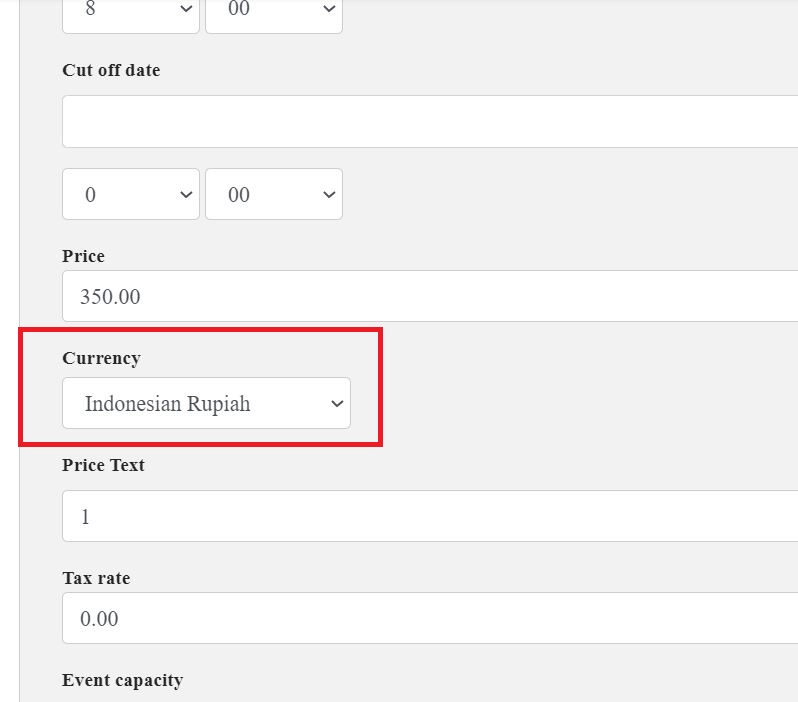Click the Currency label text
The width and height of the screenshot is (798, 702).
pyautogui.click(x=101, y=358)
